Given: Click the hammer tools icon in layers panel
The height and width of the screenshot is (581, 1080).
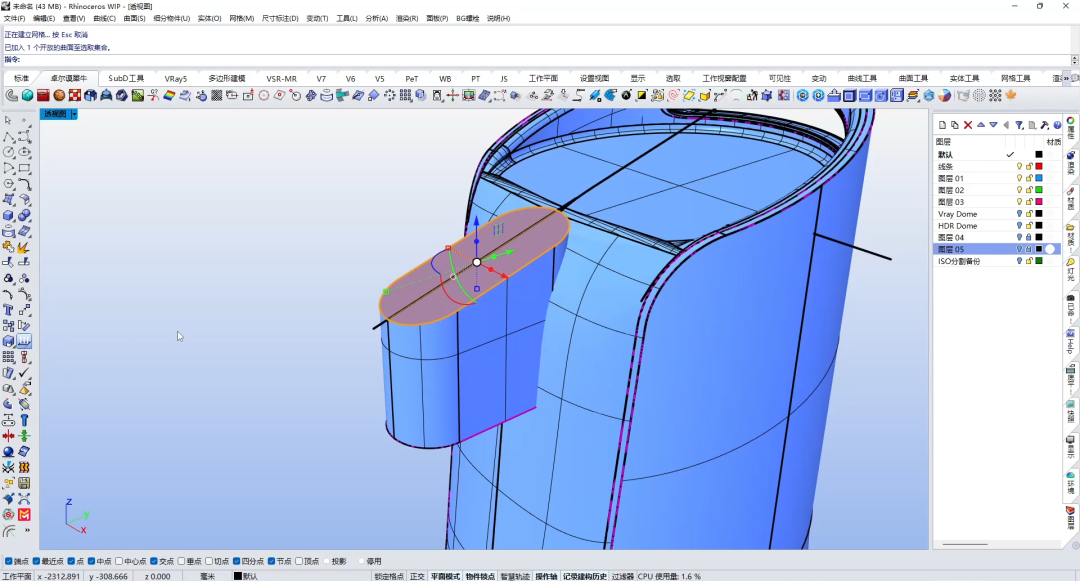Looking at the screenshot, I should (1045, 125).
